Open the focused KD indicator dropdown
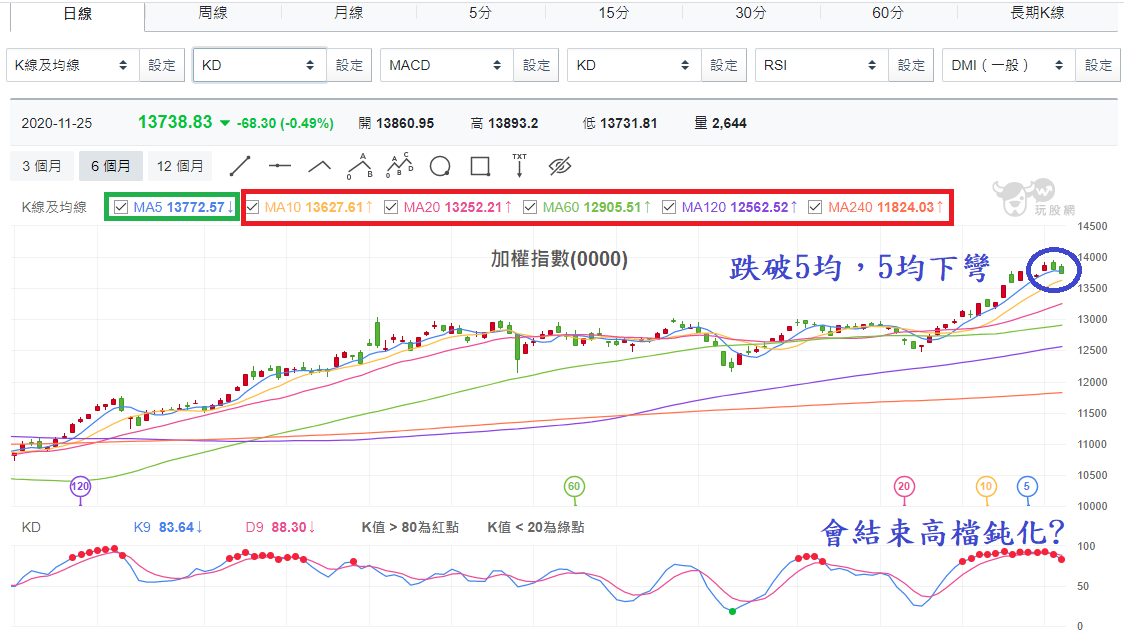Viewport: 1124px width, 631px height. click(x=259, y=65)
